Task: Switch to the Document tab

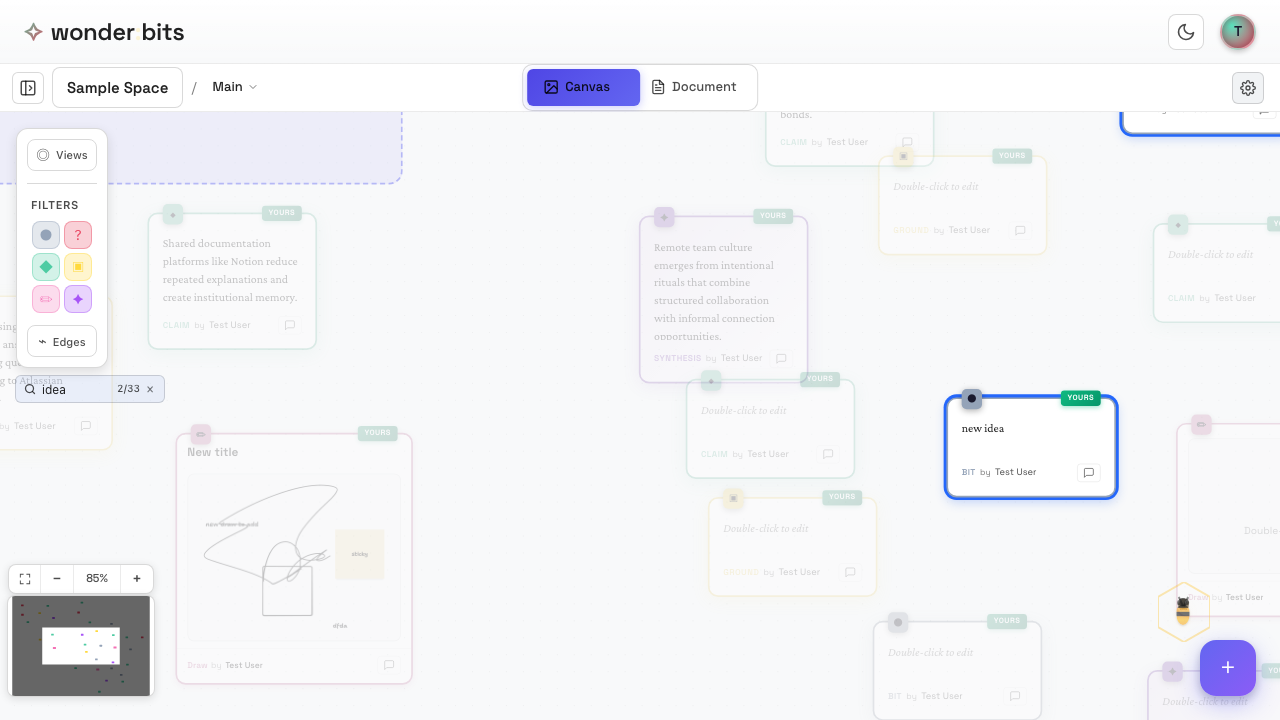Action: 694,87
